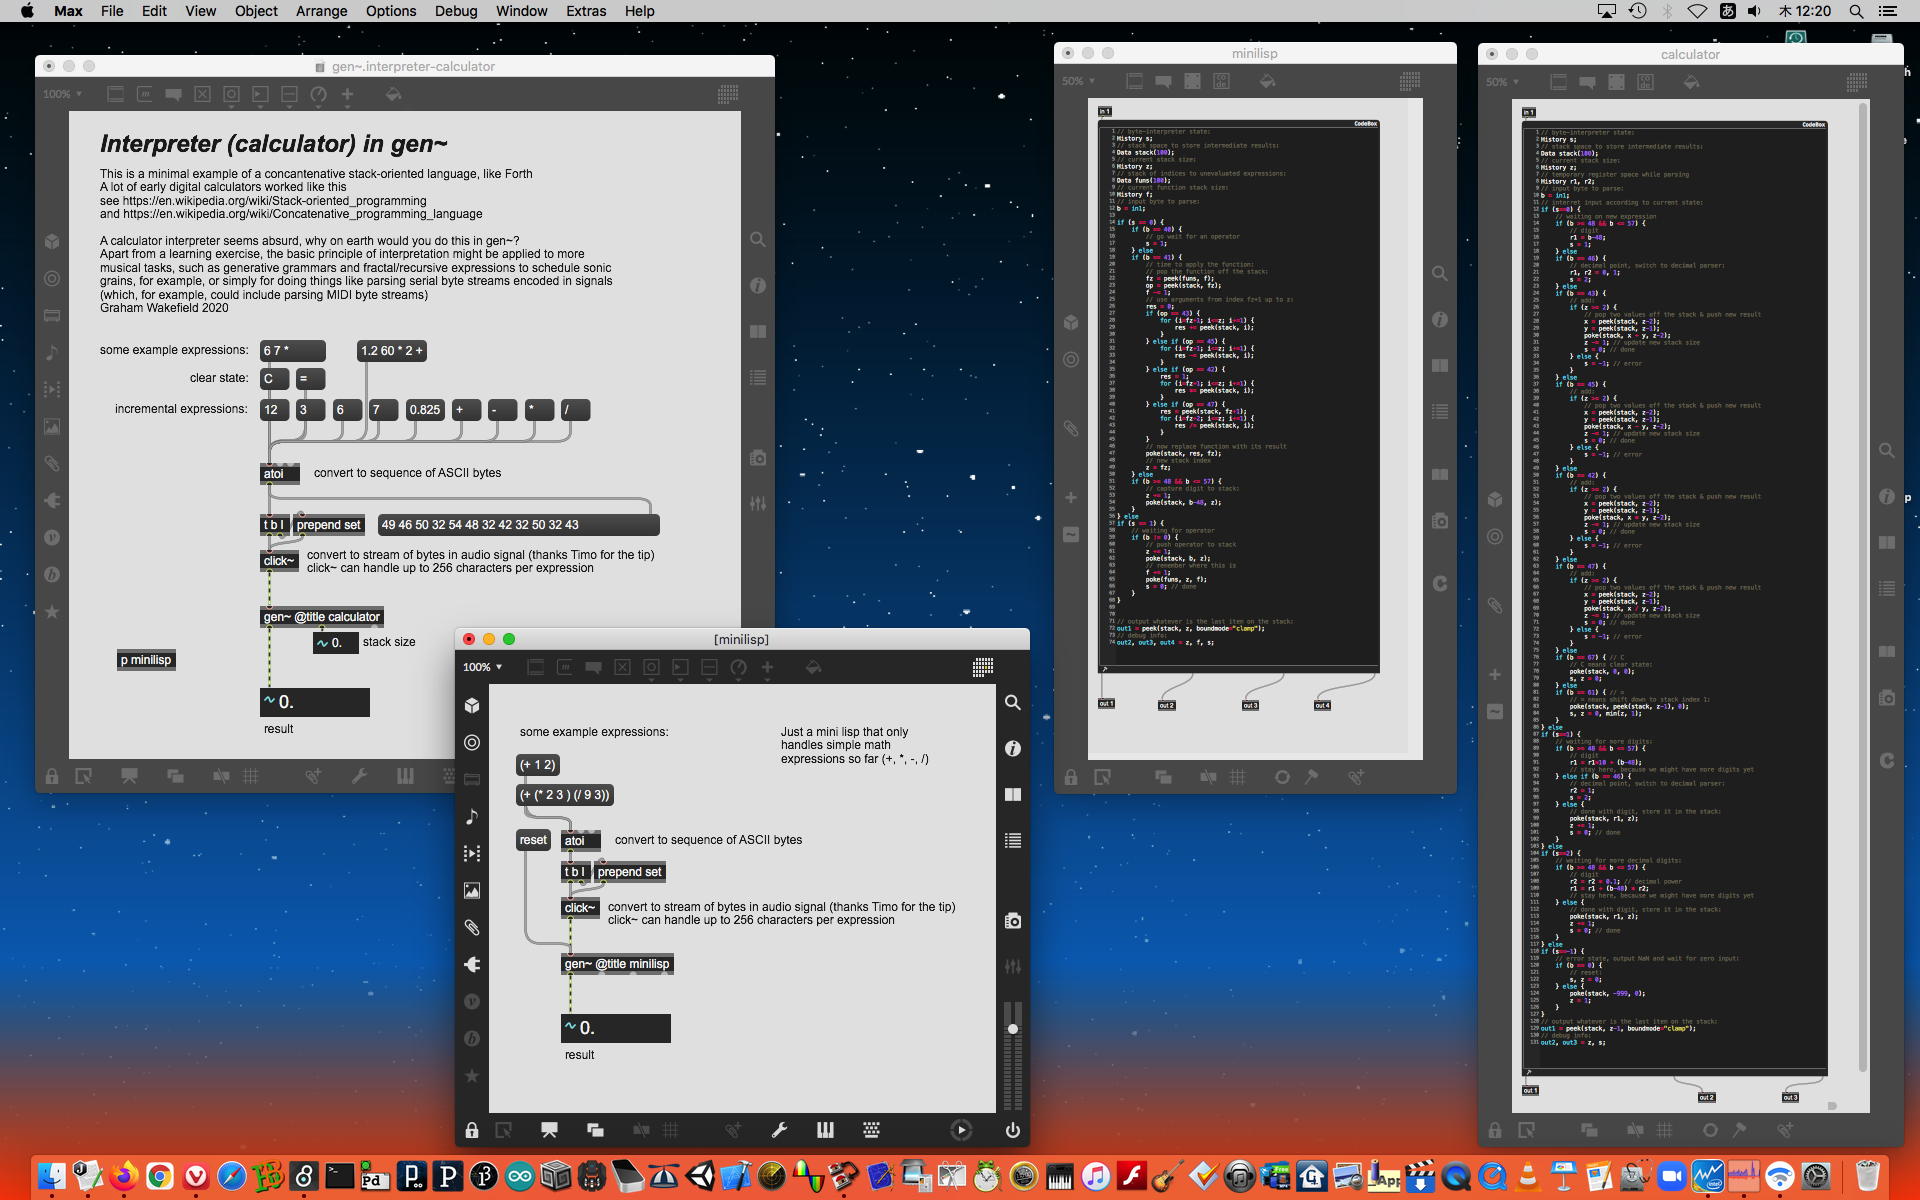Open 100% zoom dropdown in gen~.interpreter-calculator window
The image size is (1920, 1200).
62,94
